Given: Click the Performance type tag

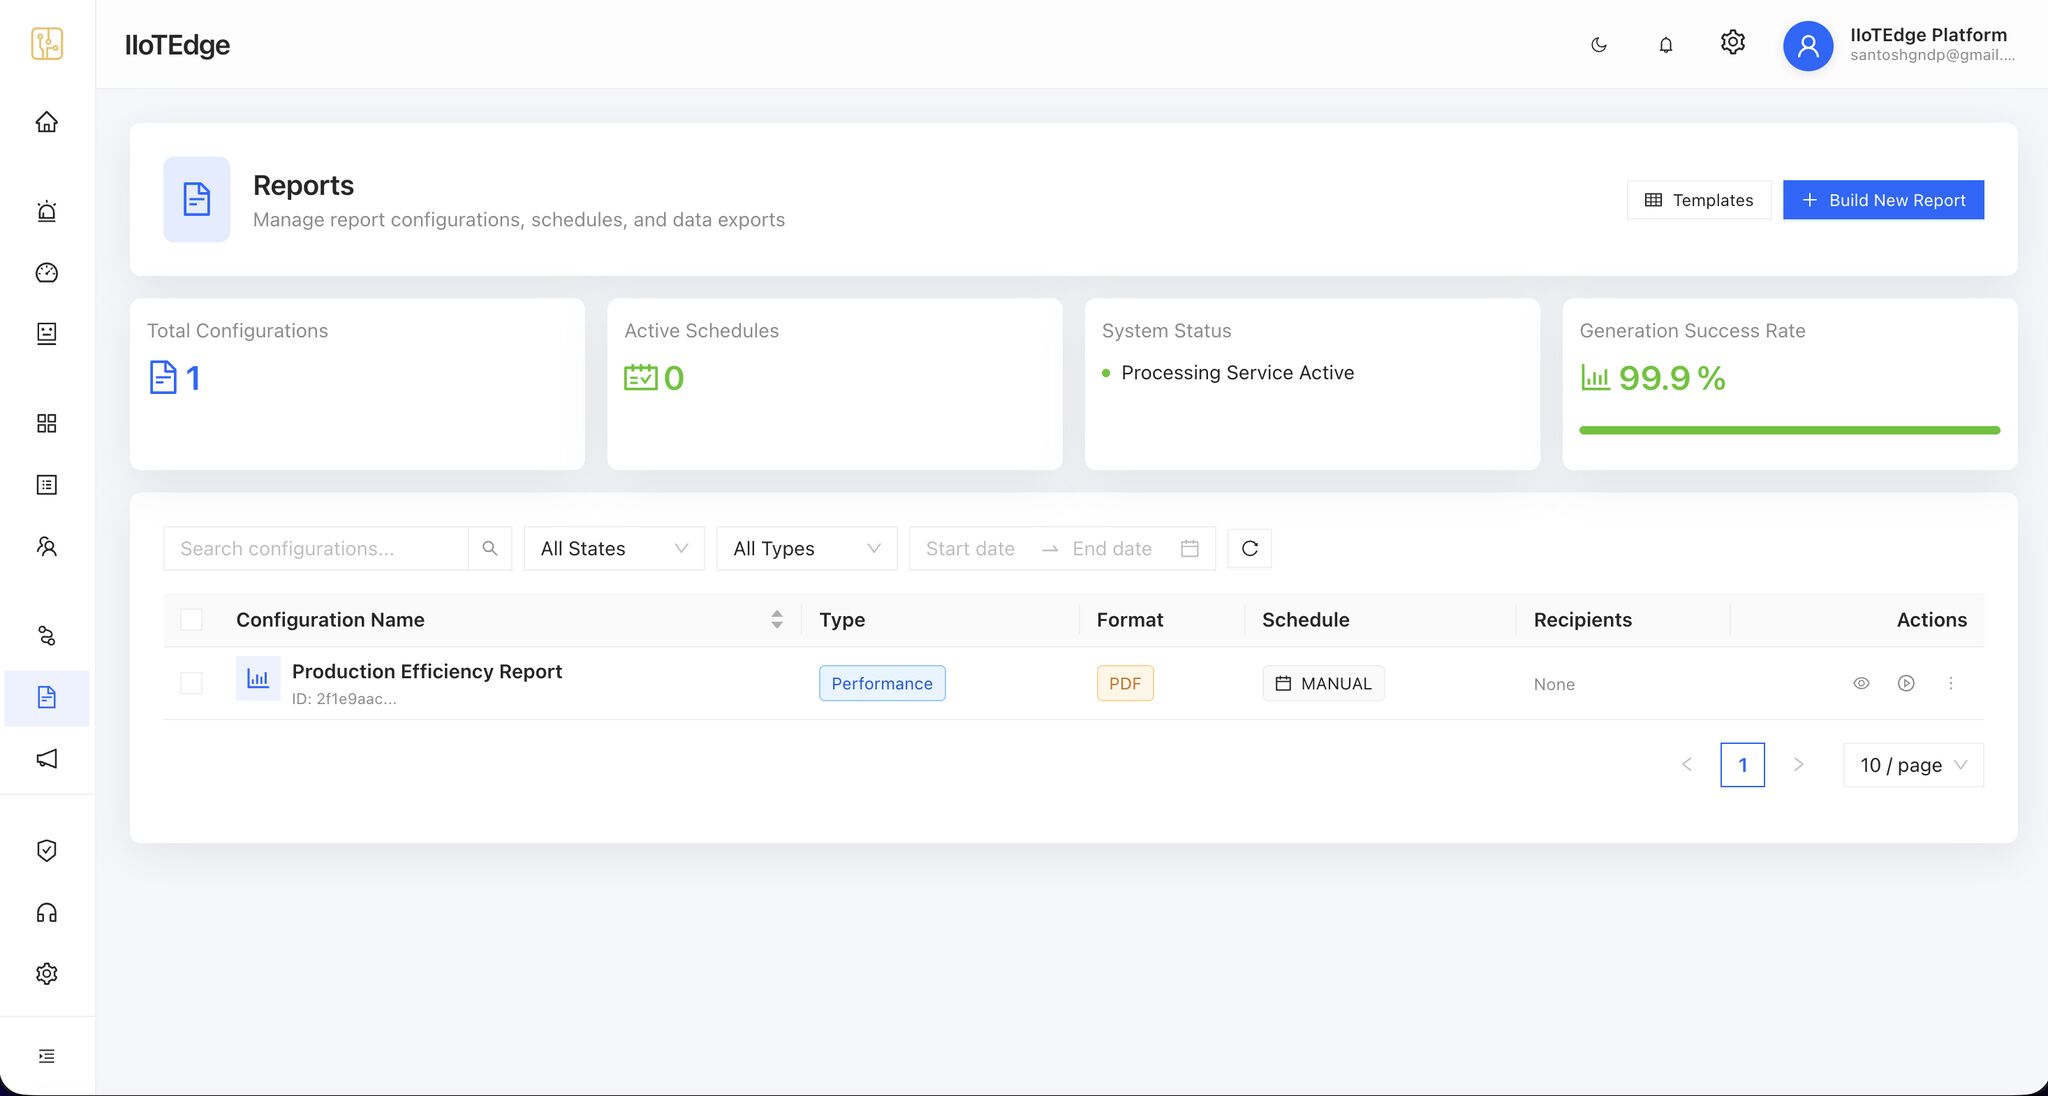Looking at the screenshot, I should [x=882, y=683].
